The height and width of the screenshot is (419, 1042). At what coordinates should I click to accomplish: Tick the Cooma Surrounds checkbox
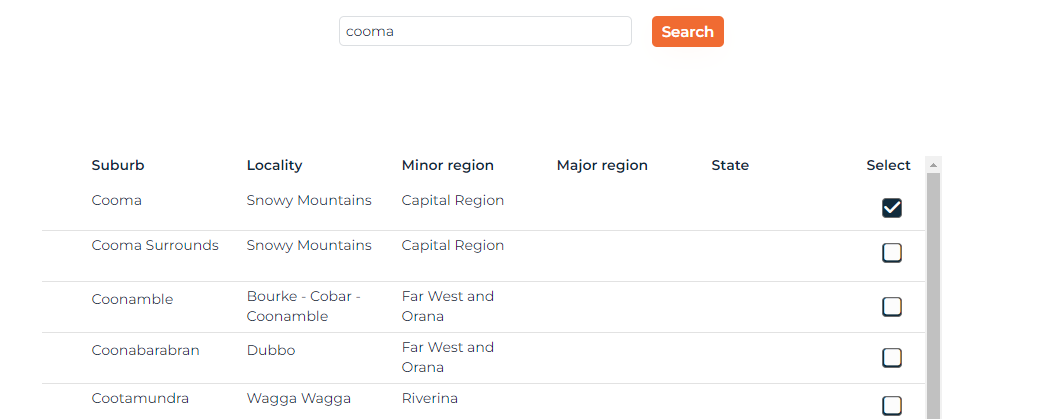(x=892, y=253)
